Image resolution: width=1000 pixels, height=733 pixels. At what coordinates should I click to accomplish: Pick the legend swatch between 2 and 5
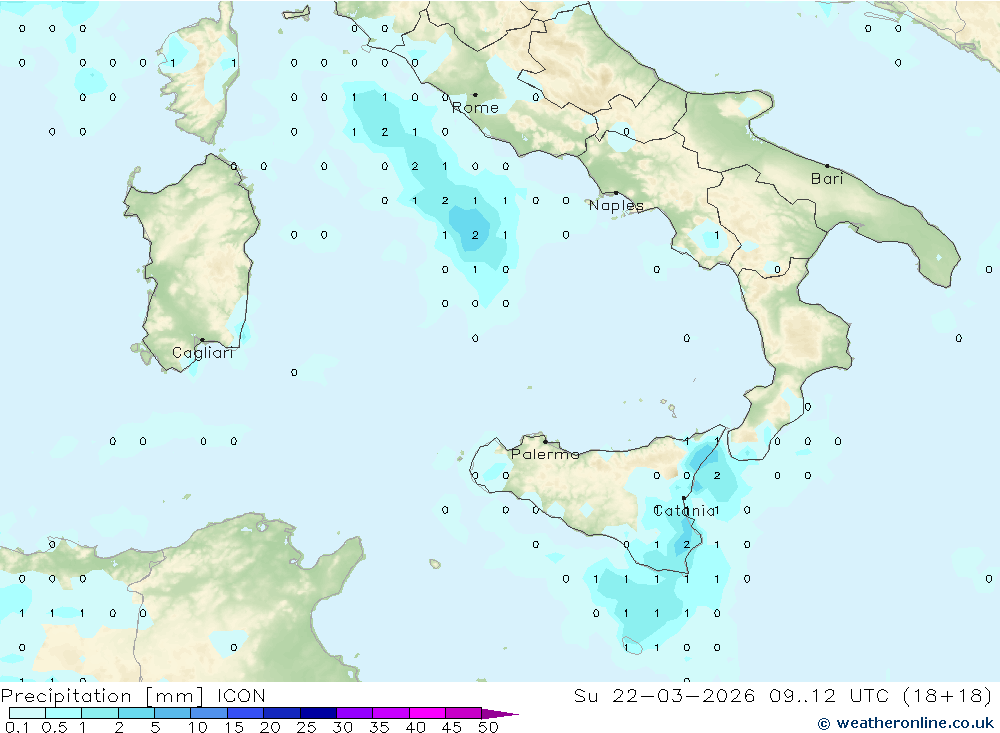136,713
